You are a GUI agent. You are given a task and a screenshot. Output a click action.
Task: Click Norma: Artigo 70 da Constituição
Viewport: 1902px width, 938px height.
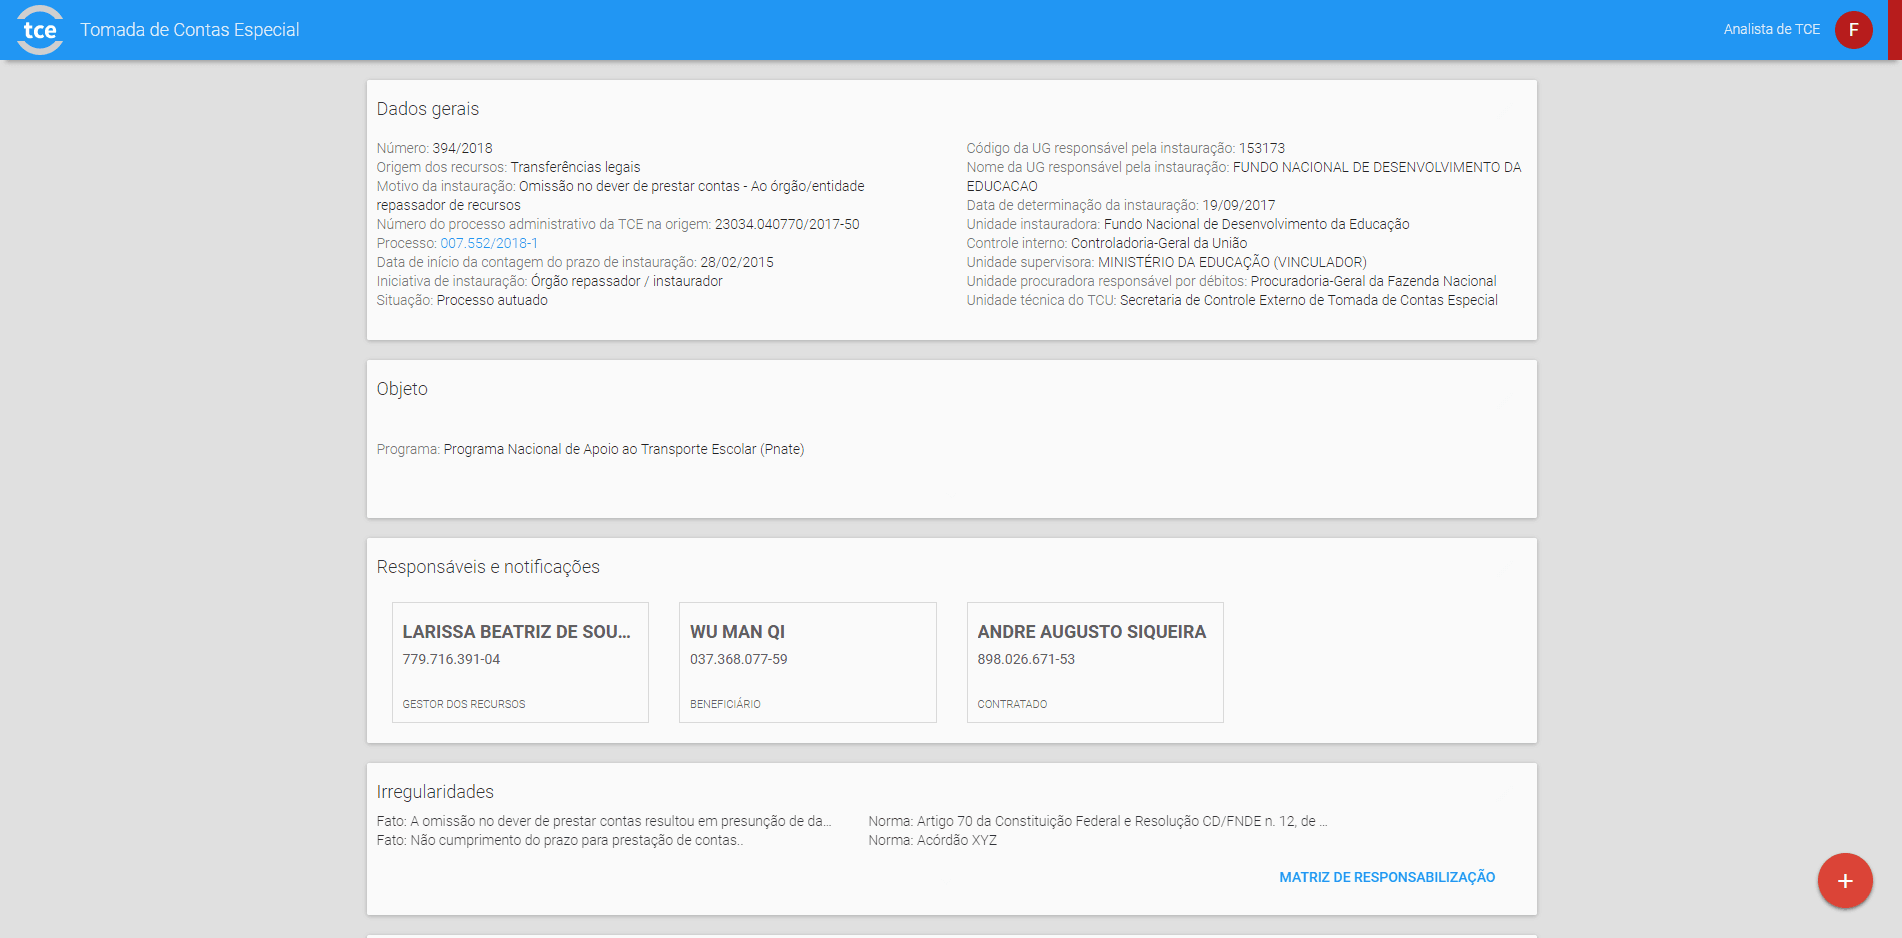(1098, 821)
